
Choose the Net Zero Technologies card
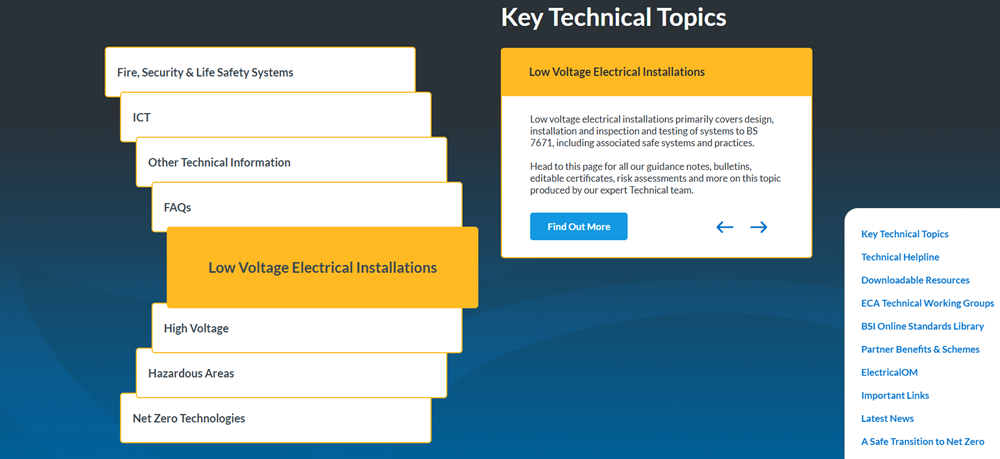pyautogui.click(x=276, y=419)
